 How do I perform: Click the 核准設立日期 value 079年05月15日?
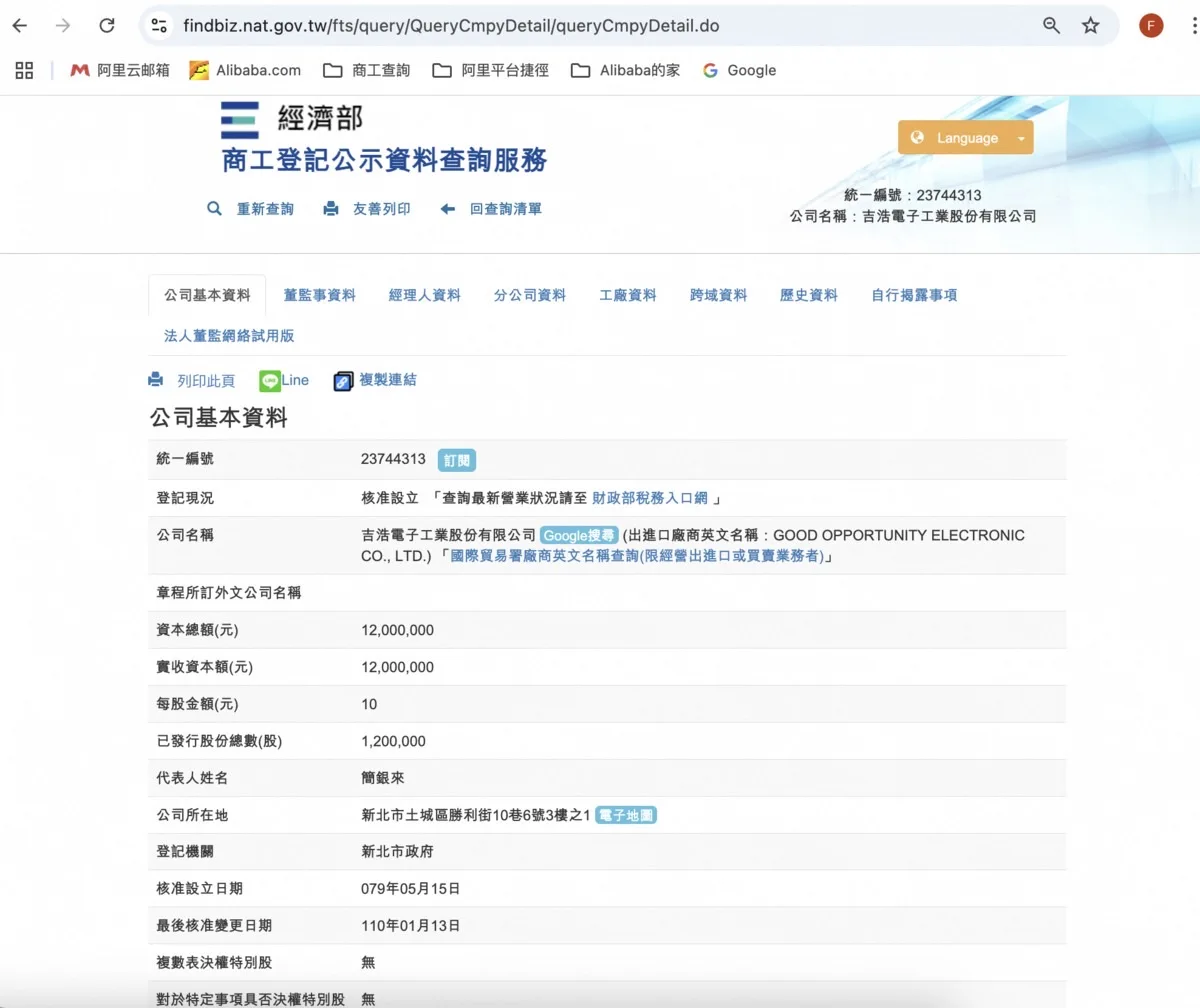(410, 888)
